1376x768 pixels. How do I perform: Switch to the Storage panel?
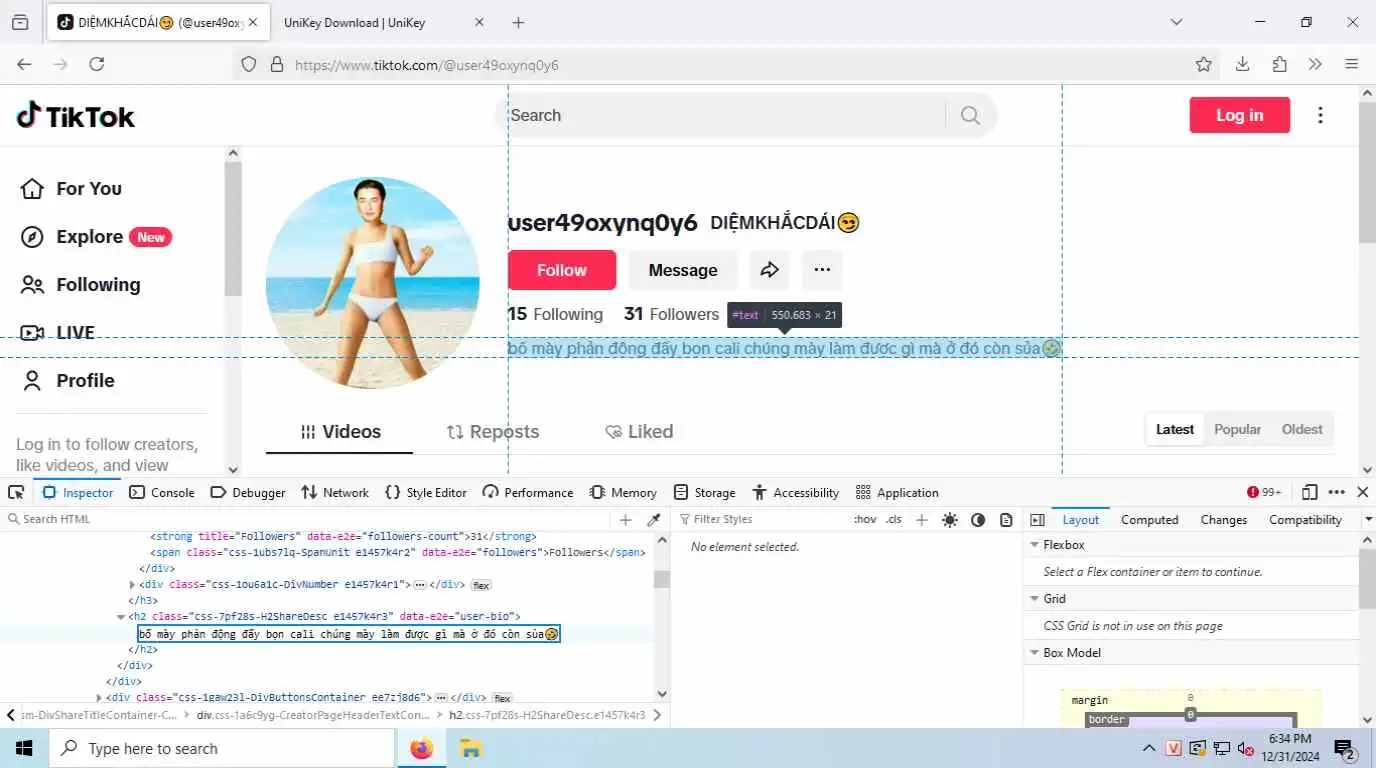coord(705,492)
